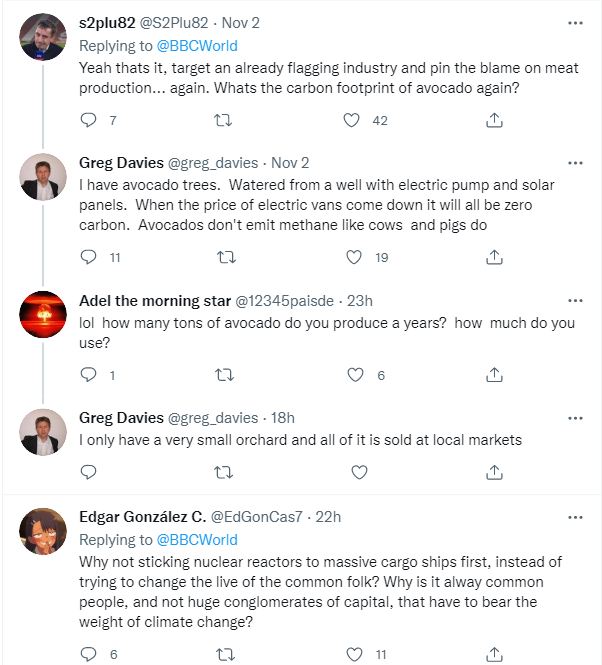
Task: Retweet Adel the morning star's tweet
Action: pyautogui.click(x=224, y=375)
